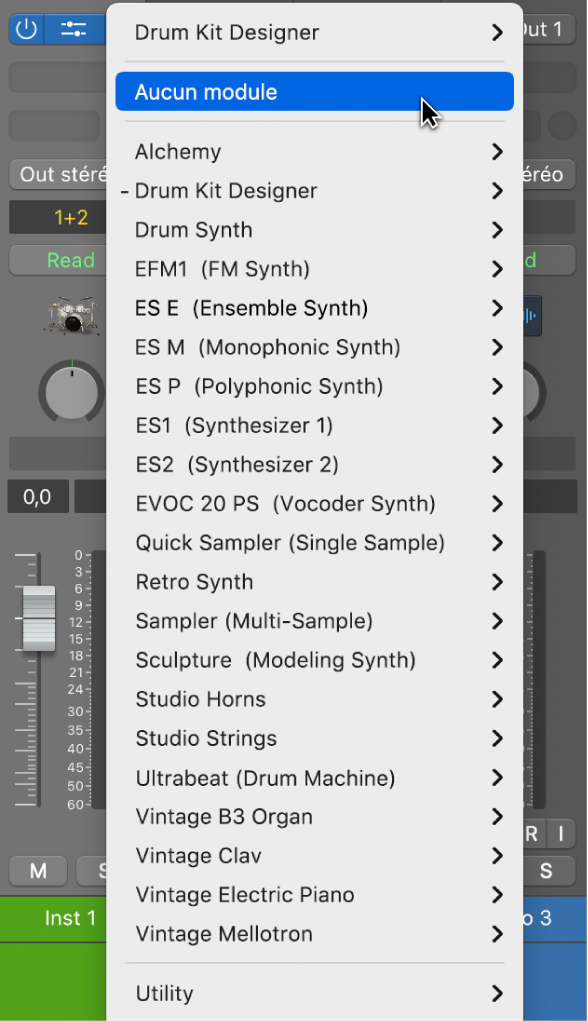The height and width of the screenshot is (1021, 588).
Task: Click the blue waveform track icon
Action: (x=531, y=316)
